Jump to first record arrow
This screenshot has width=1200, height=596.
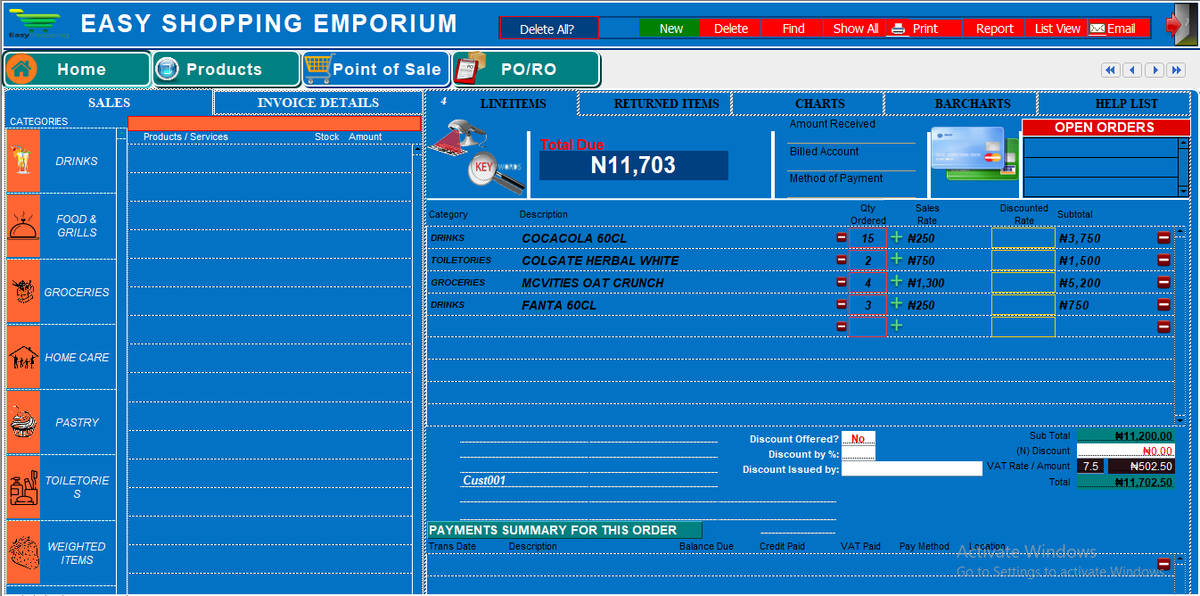(x=1110, y=70)
